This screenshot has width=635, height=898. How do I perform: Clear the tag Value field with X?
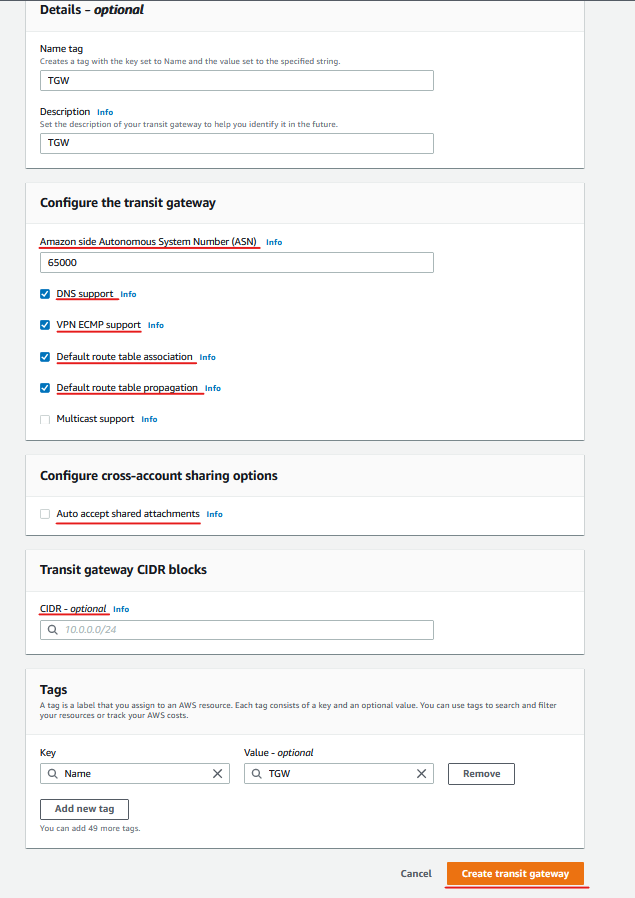(421, 774)
